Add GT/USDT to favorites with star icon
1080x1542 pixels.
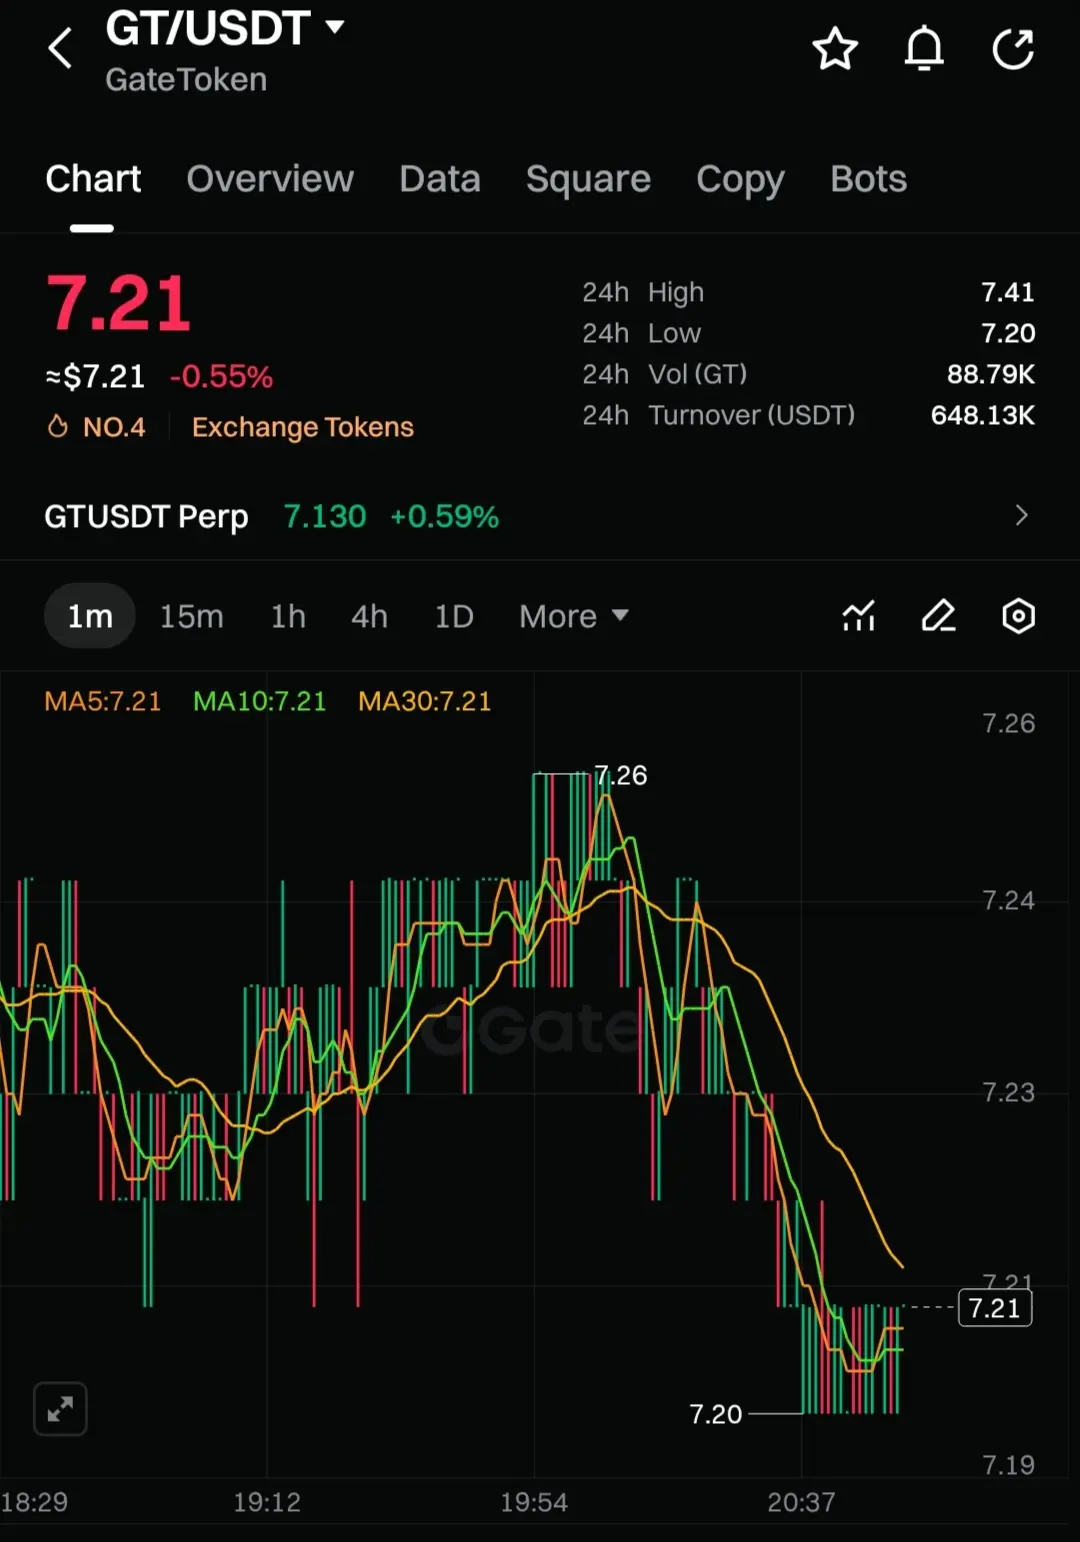(x=835, y=49)
